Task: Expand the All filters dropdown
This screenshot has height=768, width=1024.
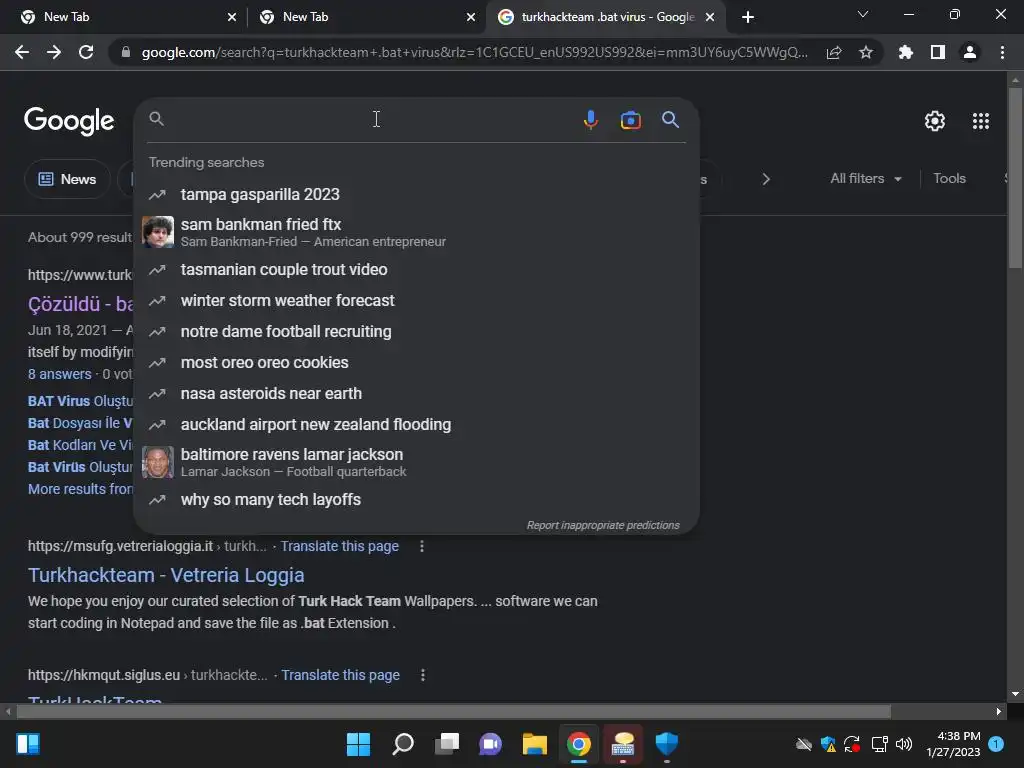Action: click(x=866, y=178)
